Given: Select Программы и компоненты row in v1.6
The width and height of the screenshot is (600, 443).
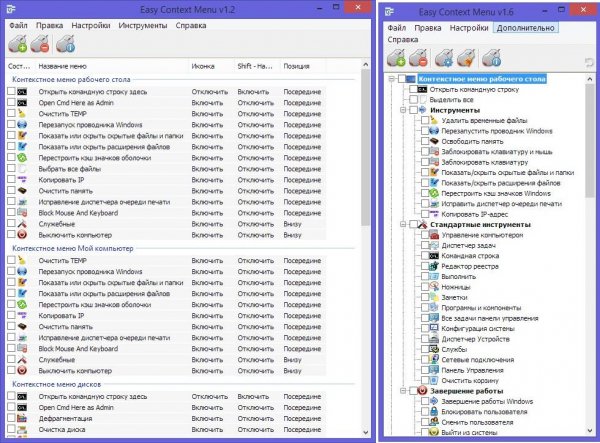Looking at the screenshot, I should (x=481, y=308).
